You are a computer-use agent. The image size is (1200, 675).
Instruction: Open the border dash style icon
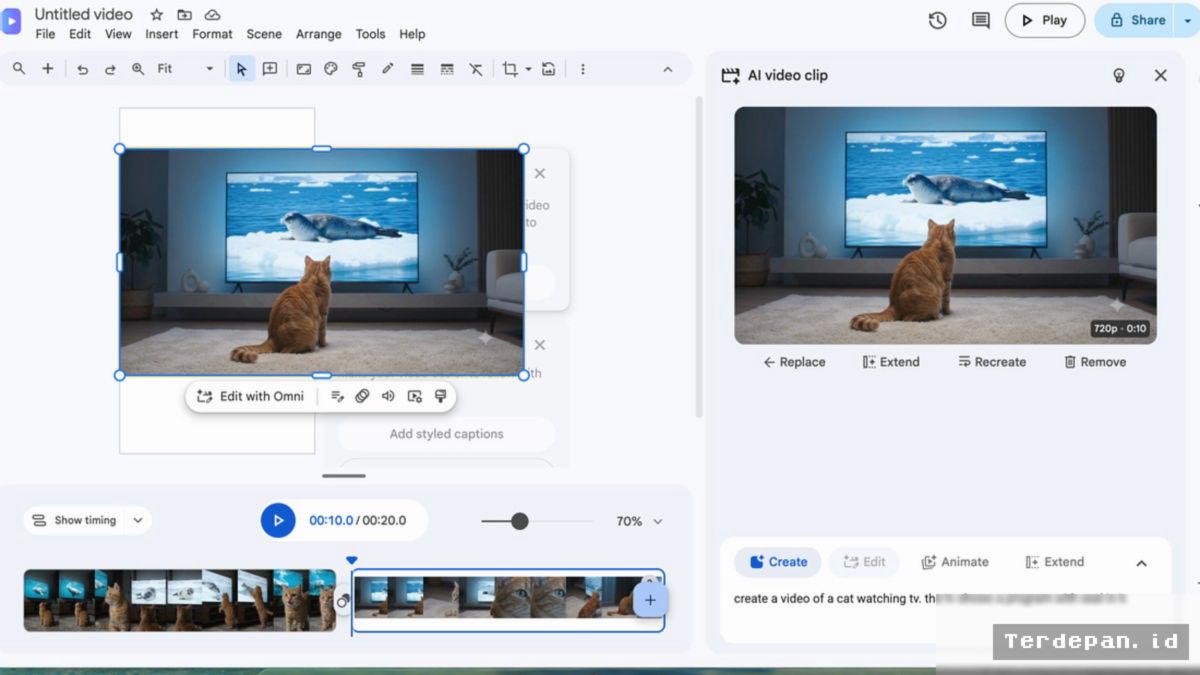click(446, 69)
